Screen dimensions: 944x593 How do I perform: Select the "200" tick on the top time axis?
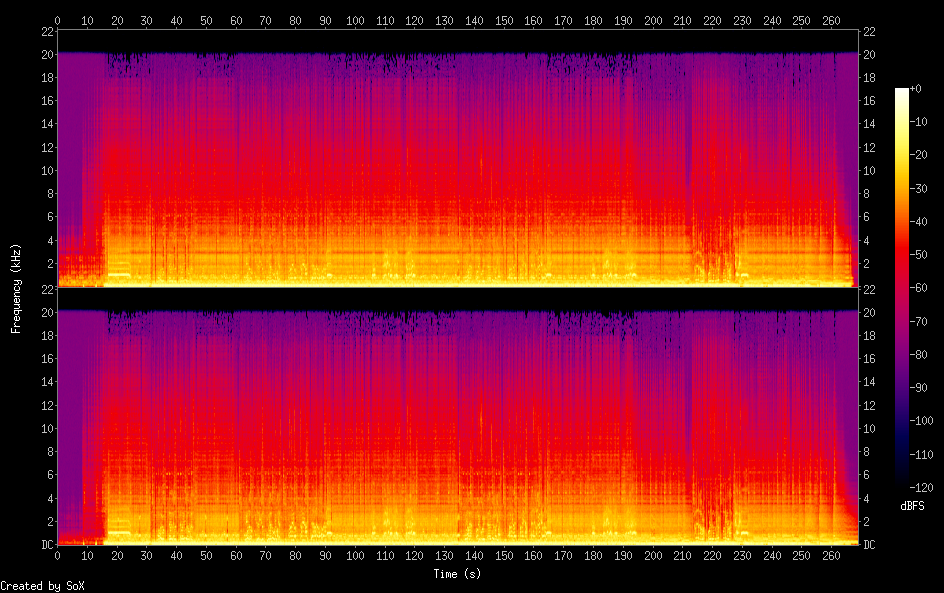pos(653,19)
